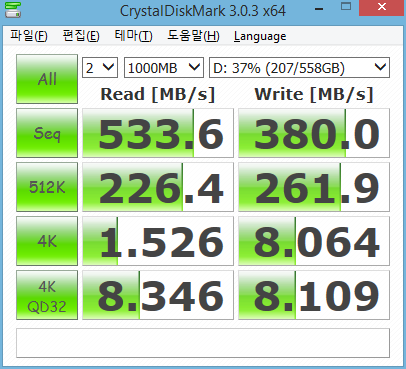Click the 4K write result 8.064

click(x=314, y=241)
